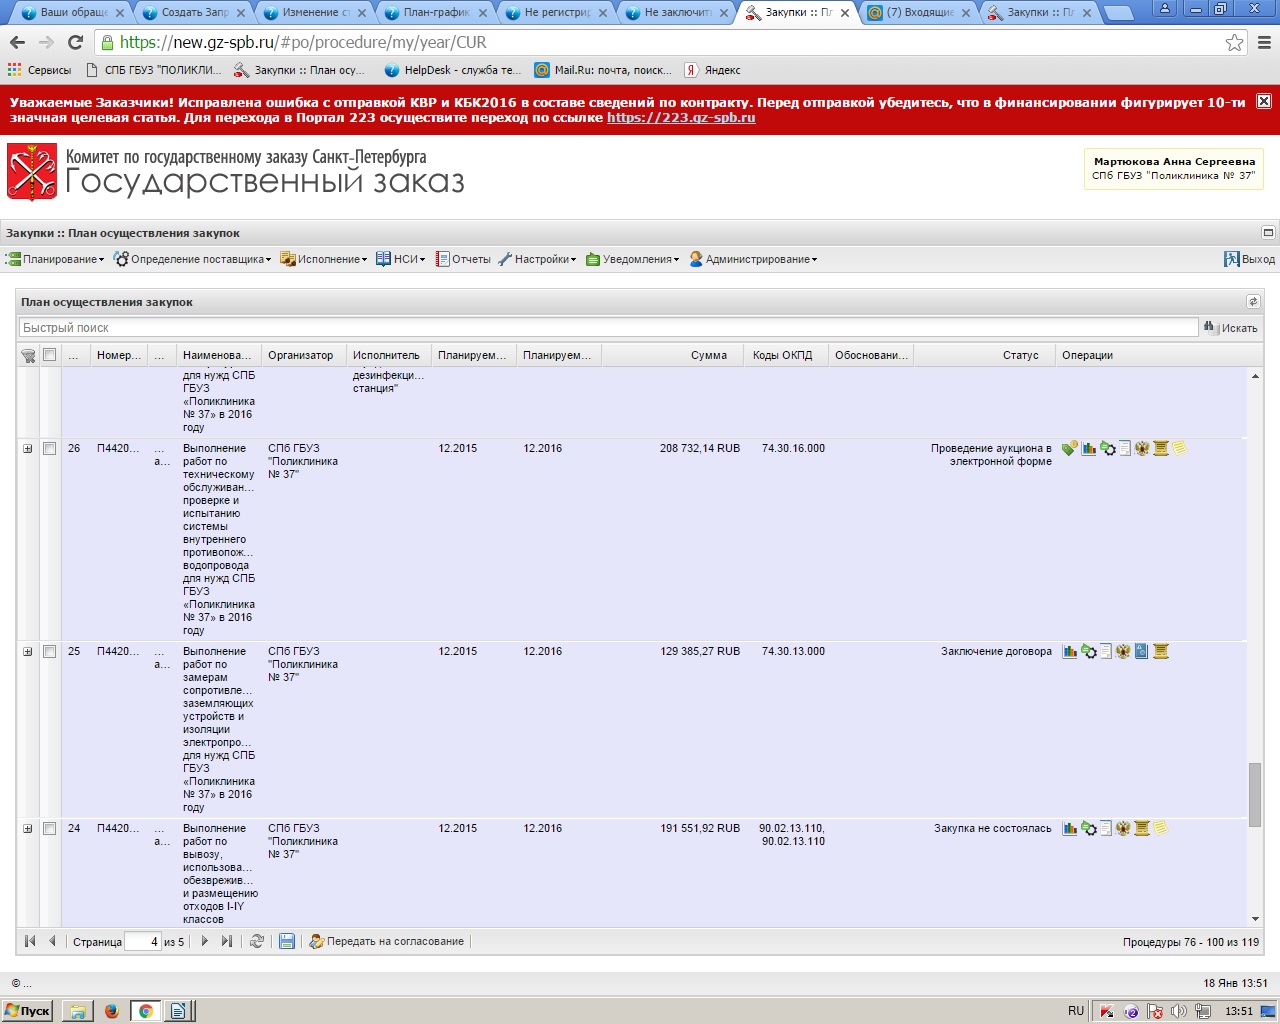Open the Яндекс bookmark
The height and width of the screenshot is (1024, 1280).
[713, 70]
